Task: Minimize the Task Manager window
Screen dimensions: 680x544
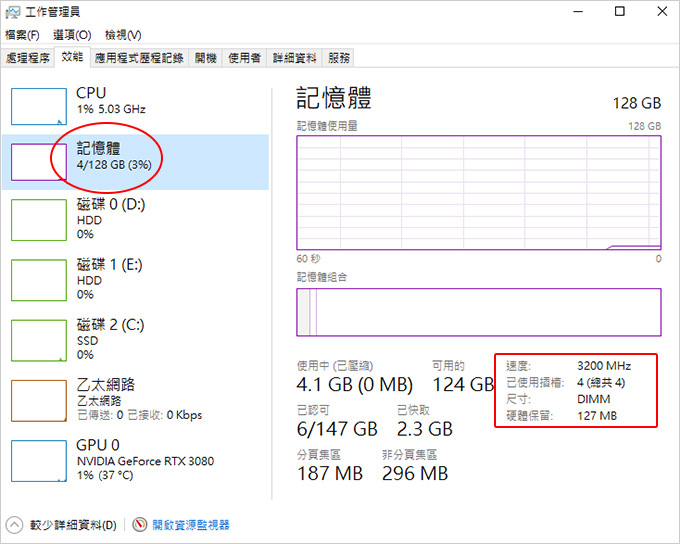Action: (x=578, y=12)
